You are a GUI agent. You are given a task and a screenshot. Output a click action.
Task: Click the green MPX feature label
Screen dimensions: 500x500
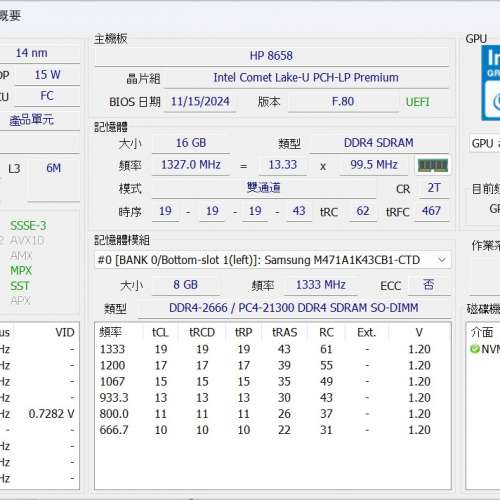coord(21,271)
